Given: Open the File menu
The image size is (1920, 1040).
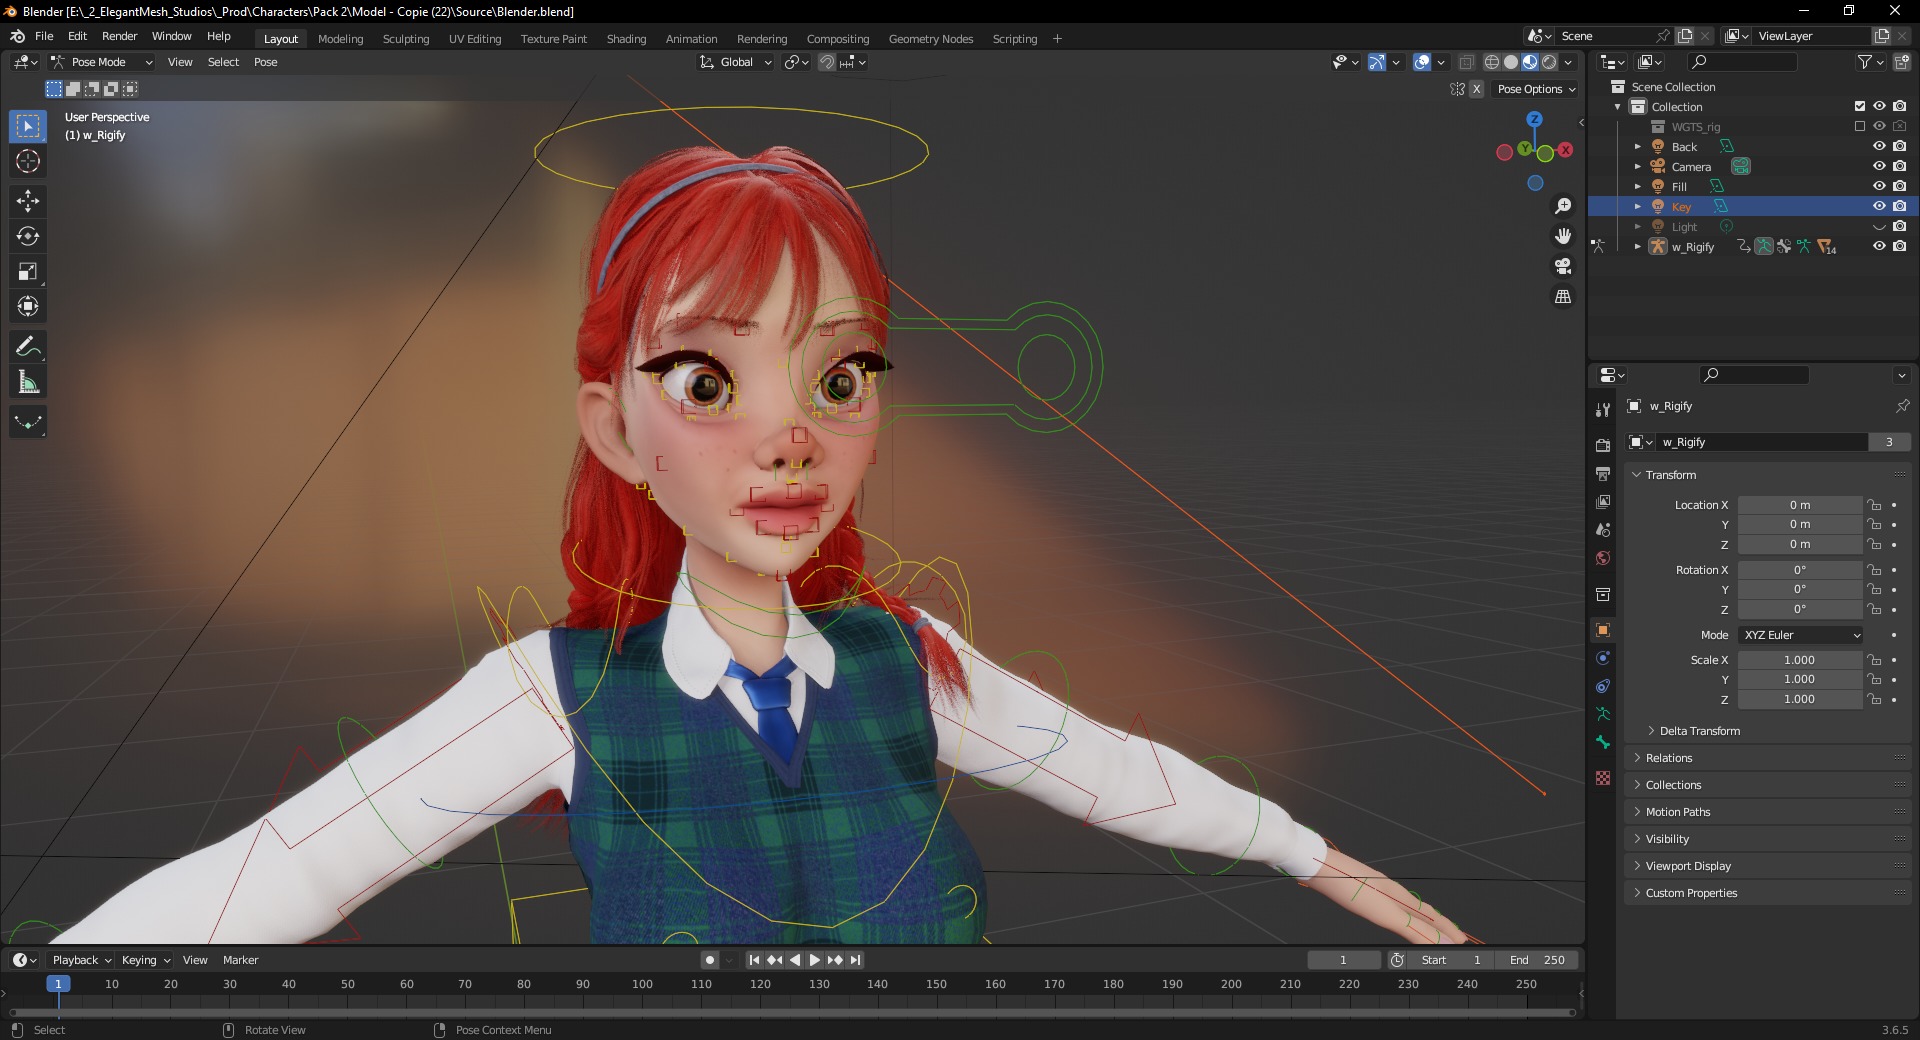Looking at the screenshot, I should 44,36.
